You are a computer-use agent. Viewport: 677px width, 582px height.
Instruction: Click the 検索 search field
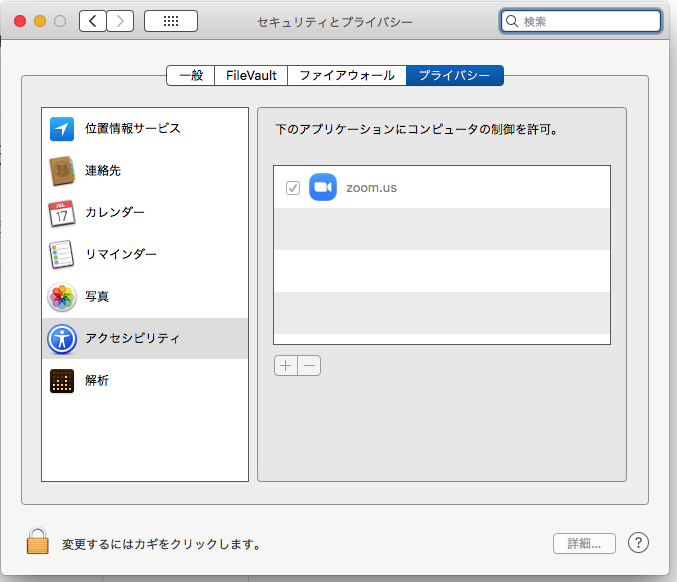(580, 21)
